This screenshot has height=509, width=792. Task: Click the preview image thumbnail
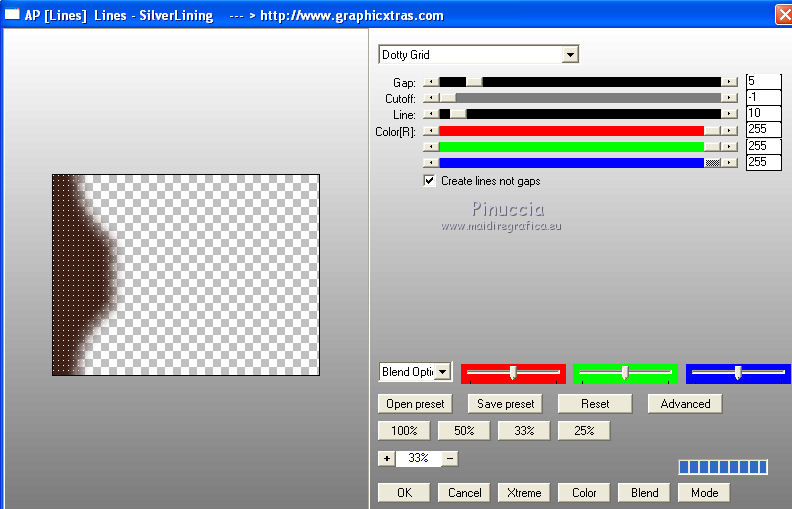[186, 275]
